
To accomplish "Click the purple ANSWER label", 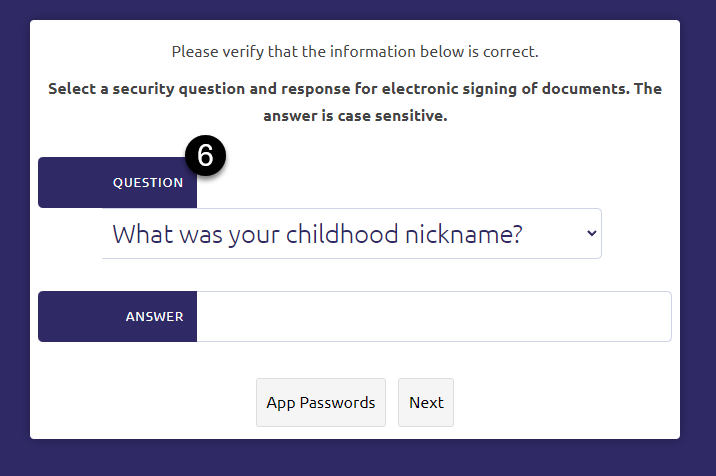I will 154,317.
